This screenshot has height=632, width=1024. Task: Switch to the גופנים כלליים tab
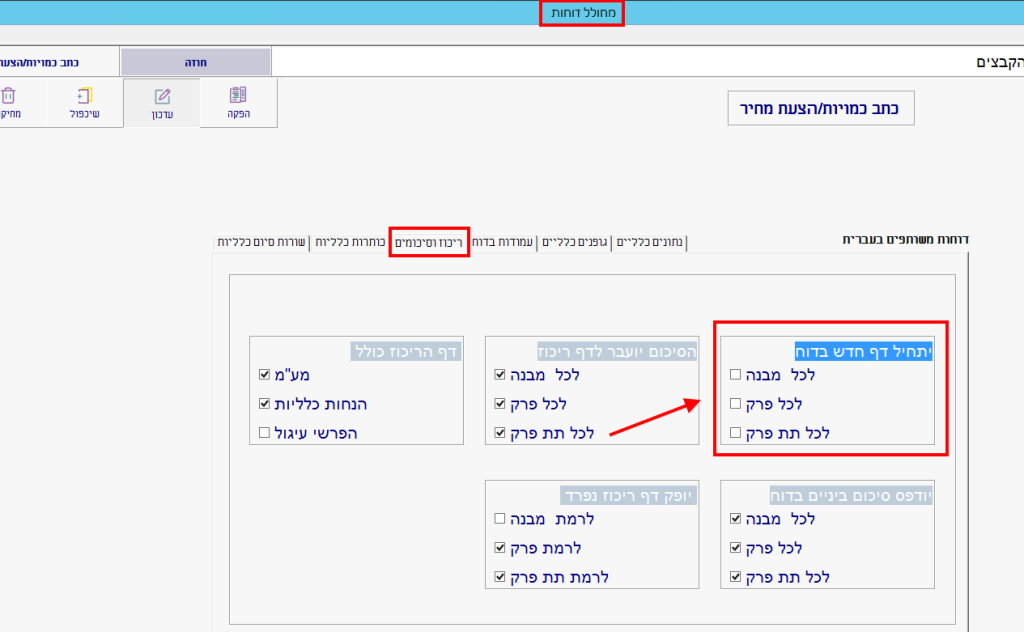coord(575,242)
